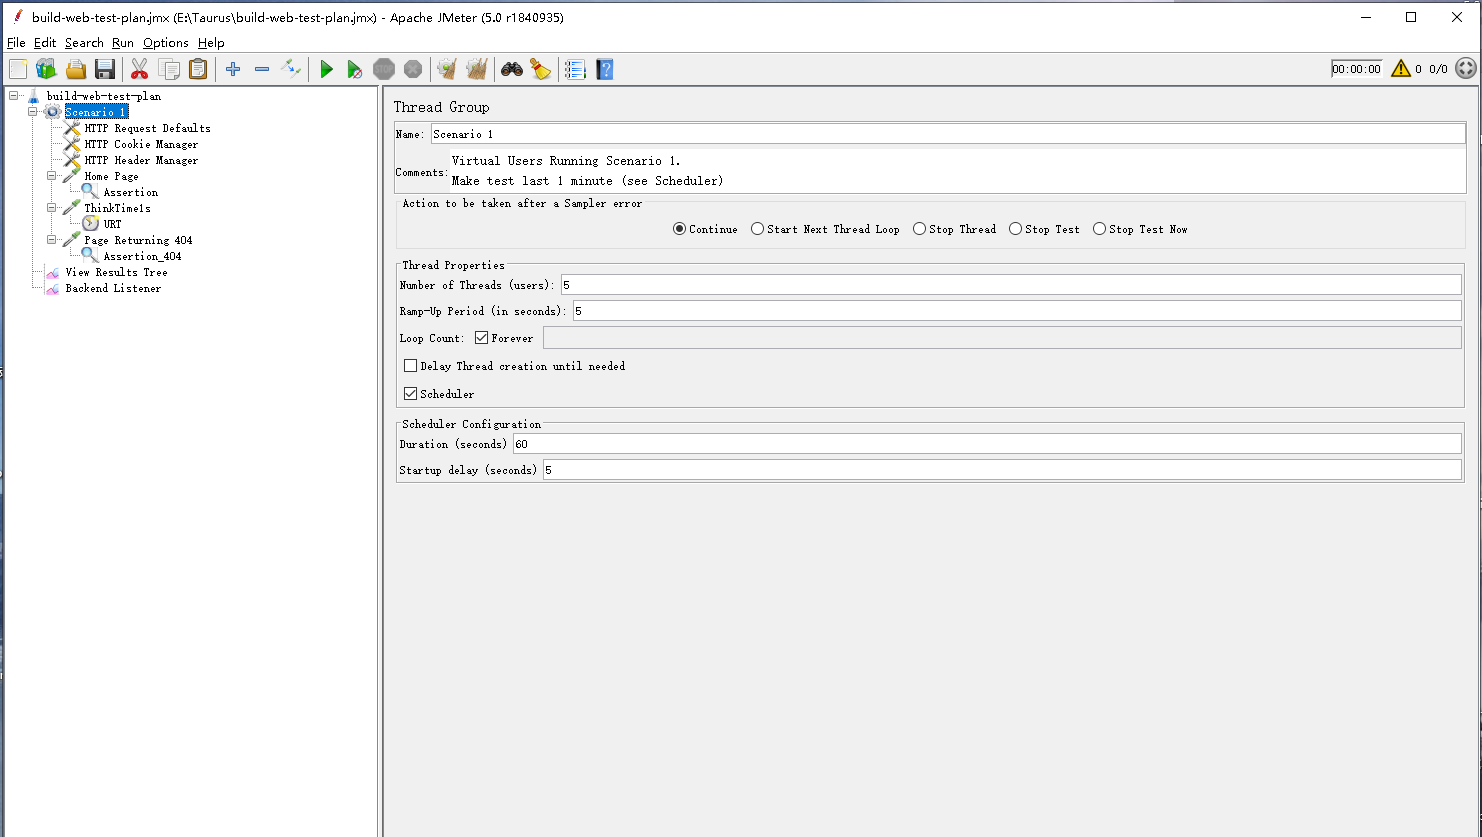Click the round thread status icon at the toolbar's right end

[x=1466, y=68]
